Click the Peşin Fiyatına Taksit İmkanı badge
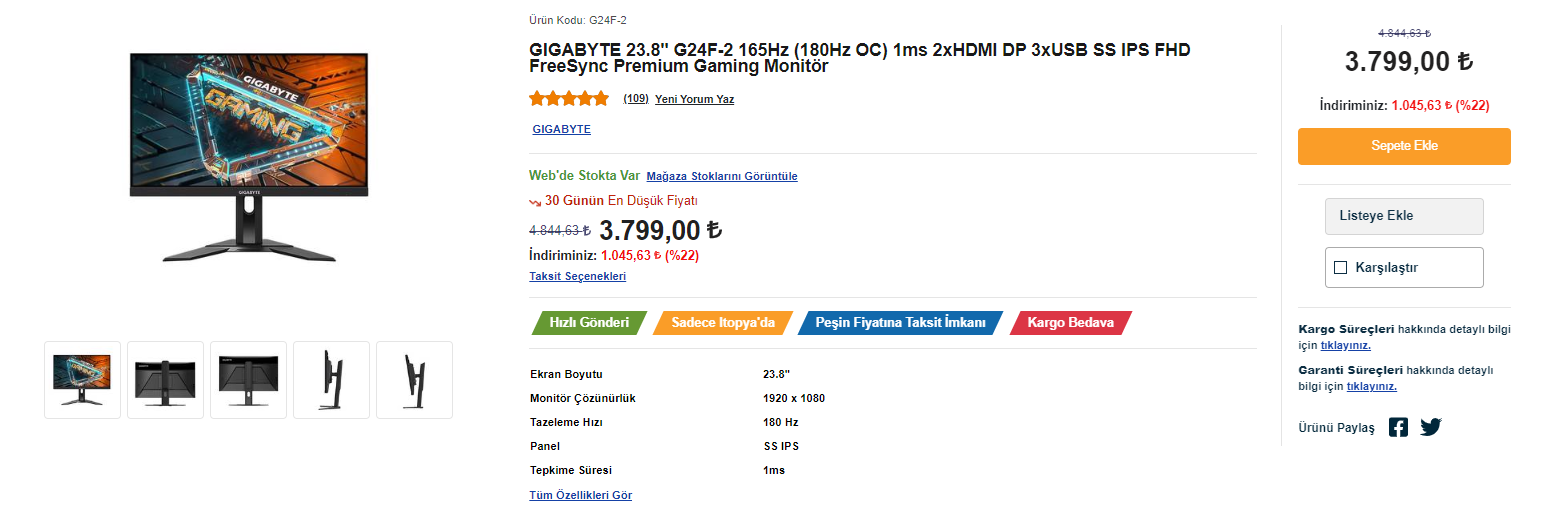1554x522 pixels. [x=900, y=323]
